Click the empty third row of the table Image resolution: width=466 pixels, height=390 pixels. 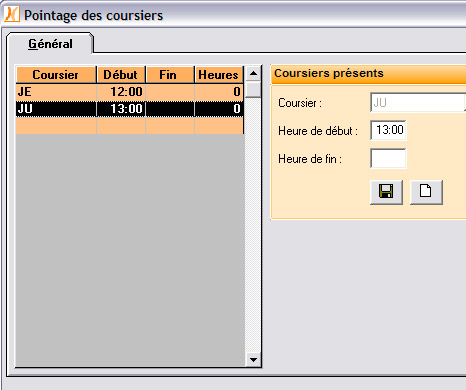point(130,126)
